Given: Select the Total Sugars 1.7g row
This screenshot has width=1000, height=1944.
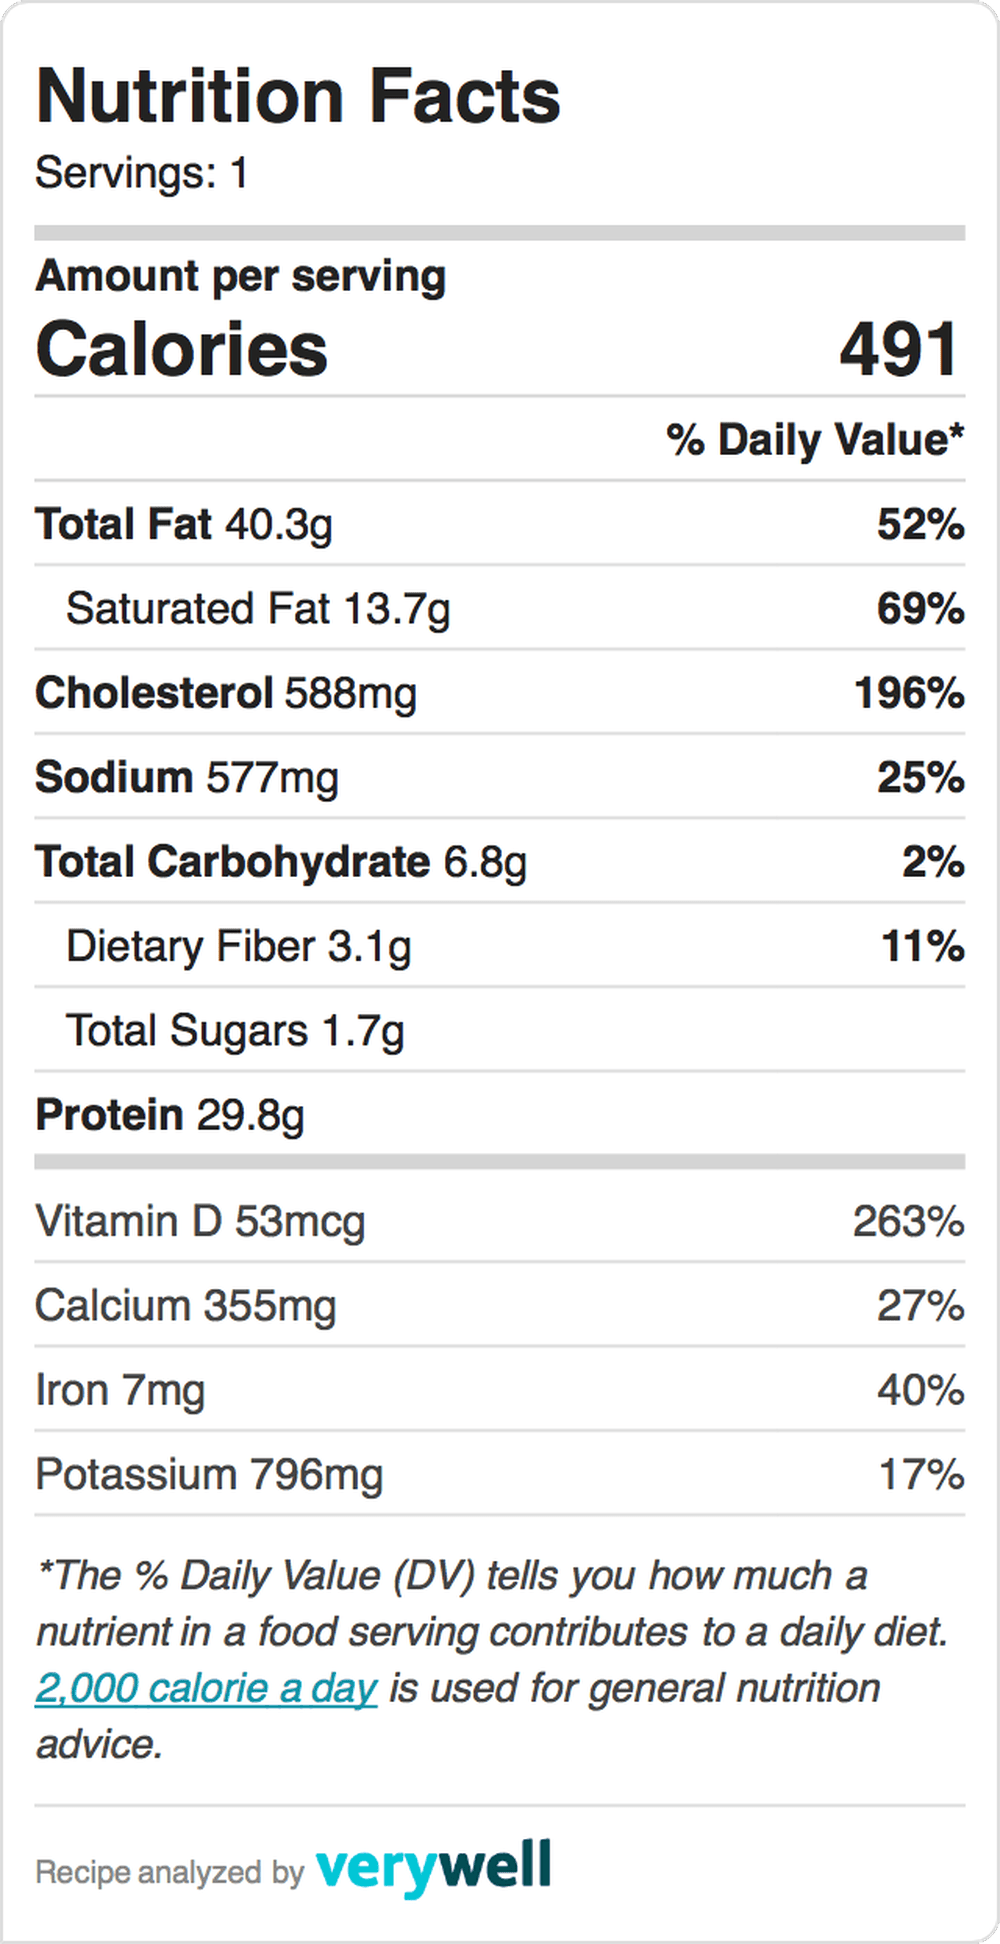Looking at the screenshot, I should [500, 1030].
